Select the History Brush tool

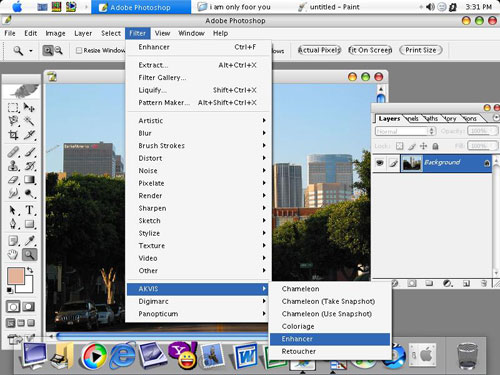(29, 166)
